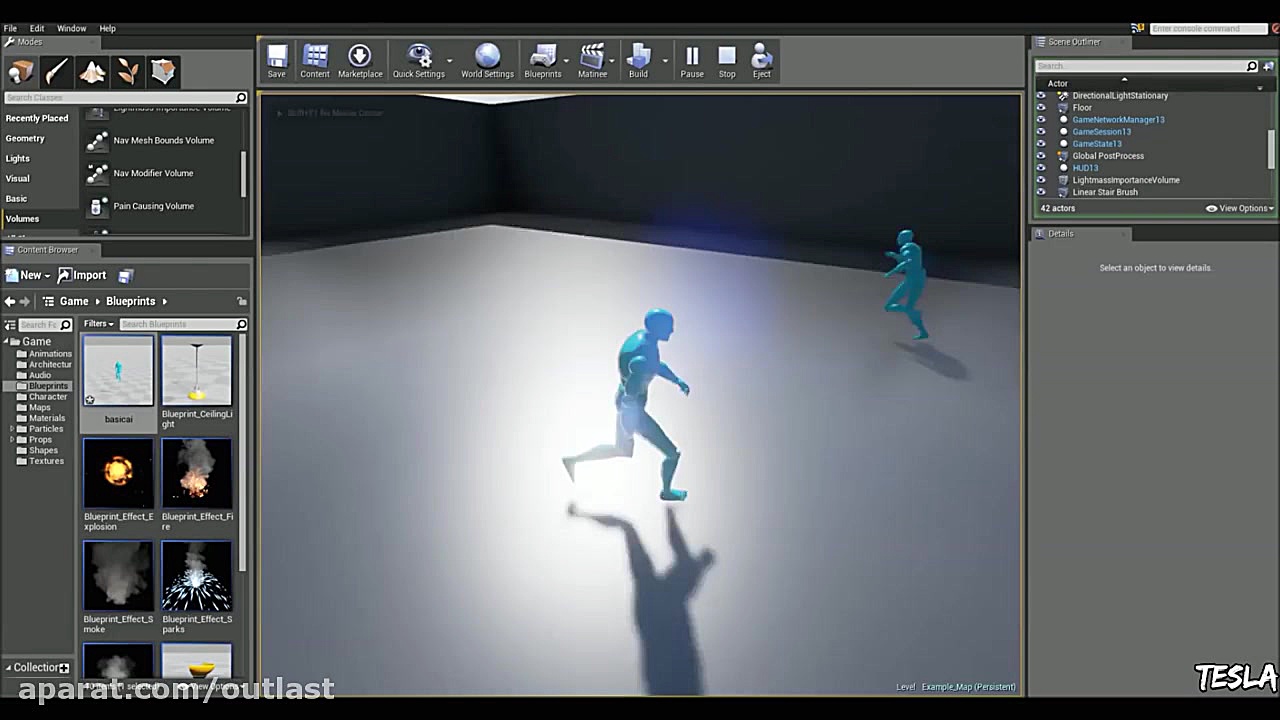Viewport: 1280px width, 720px height.
Task: Switch to Foliage mode
Action: [x=127, y=70]
